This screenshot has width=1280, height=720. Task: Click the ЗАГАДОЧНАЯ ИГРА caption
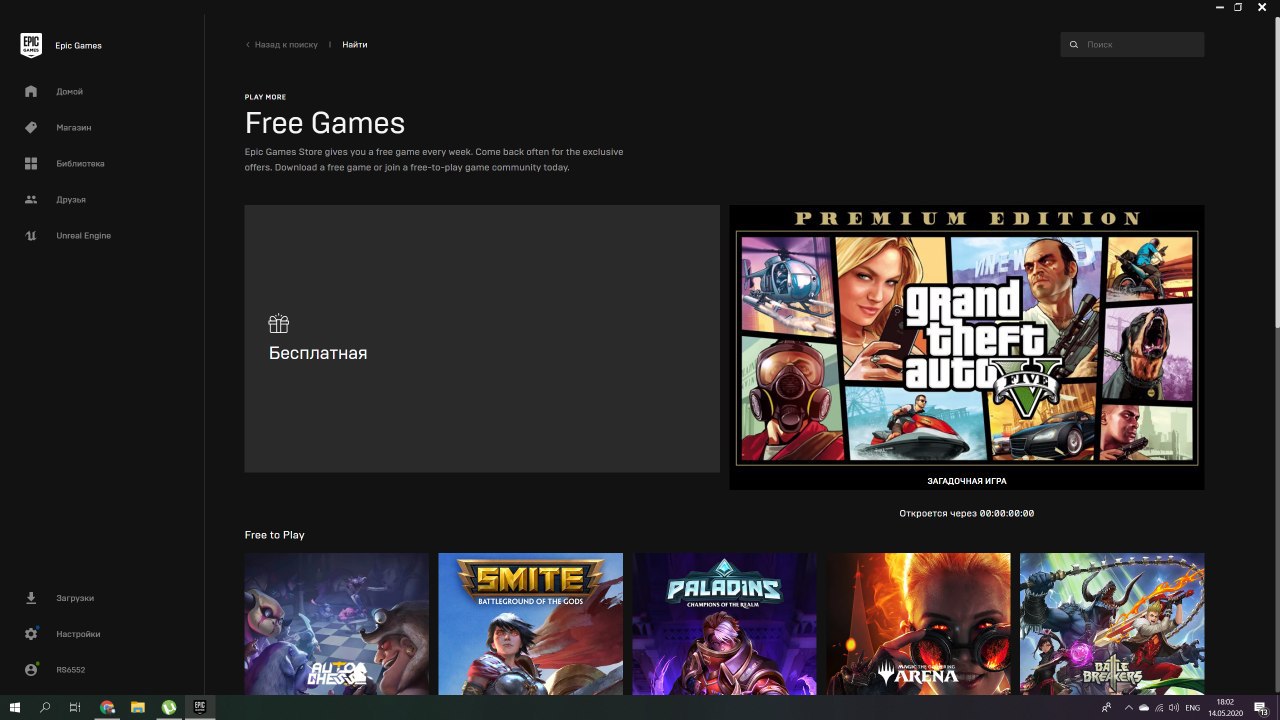tap(967, 481)
